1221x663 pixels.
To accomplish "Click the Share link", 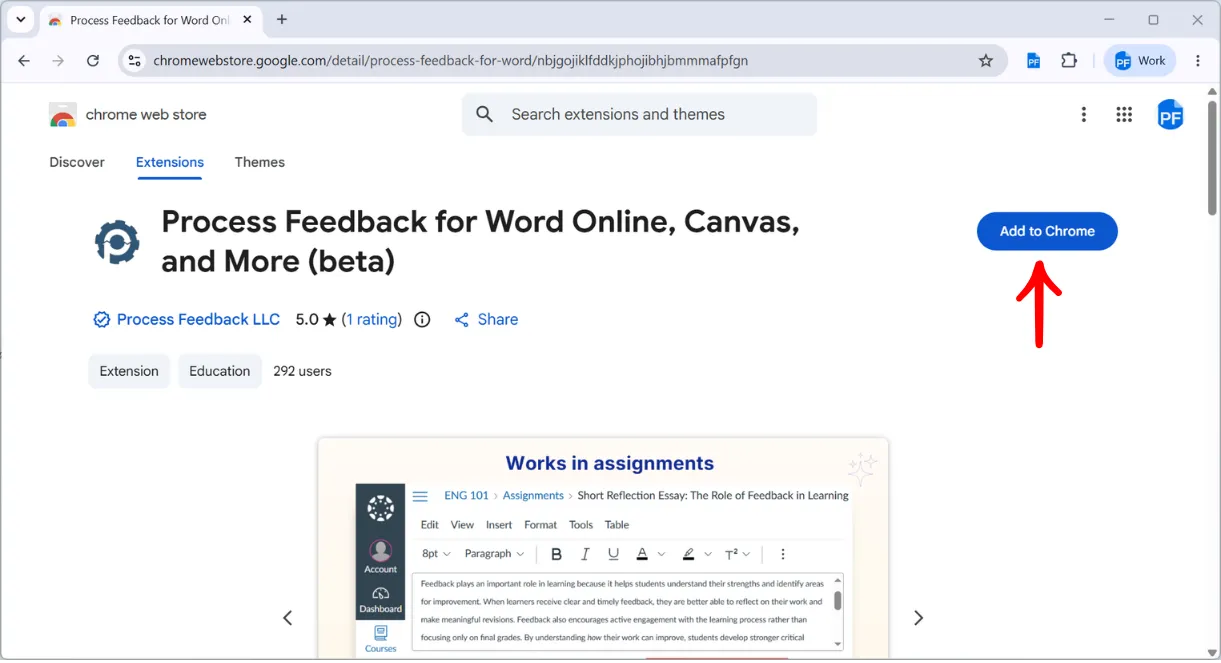I will click(486, 320).
